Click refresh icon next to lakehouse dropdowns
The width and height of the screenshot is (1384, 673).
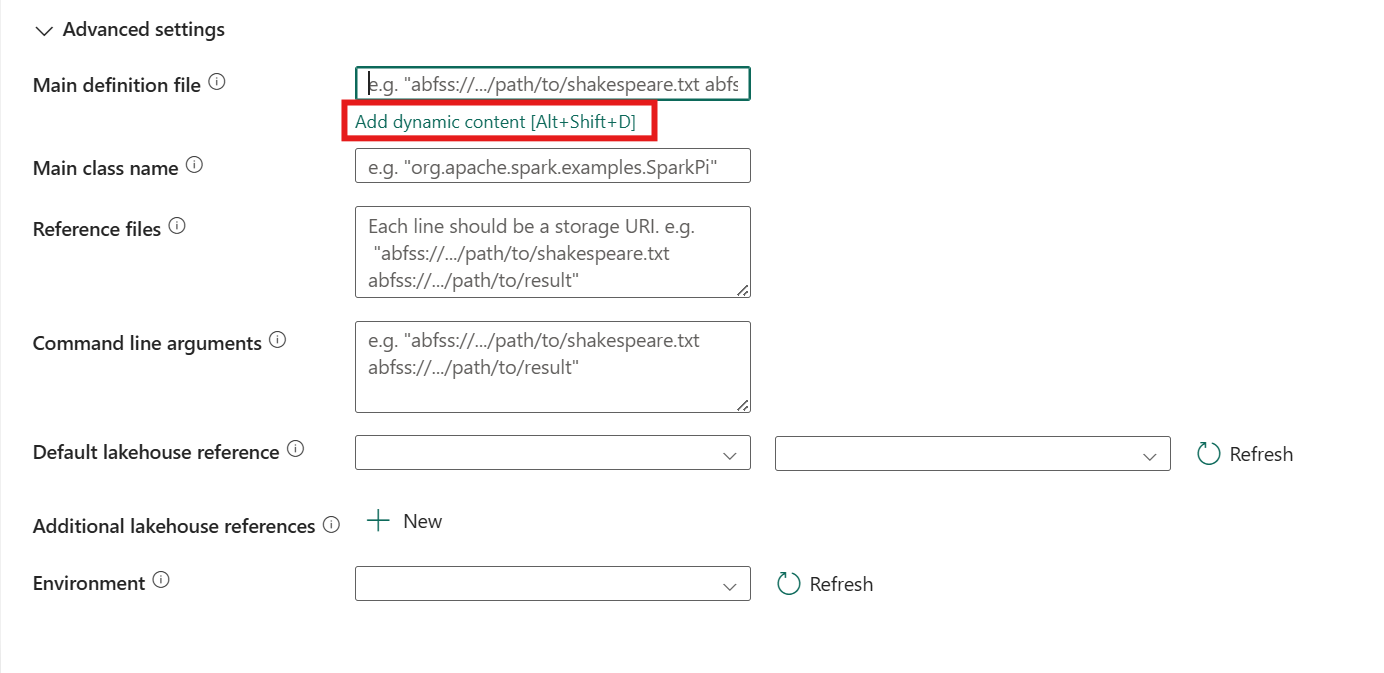pos(1209,454)
